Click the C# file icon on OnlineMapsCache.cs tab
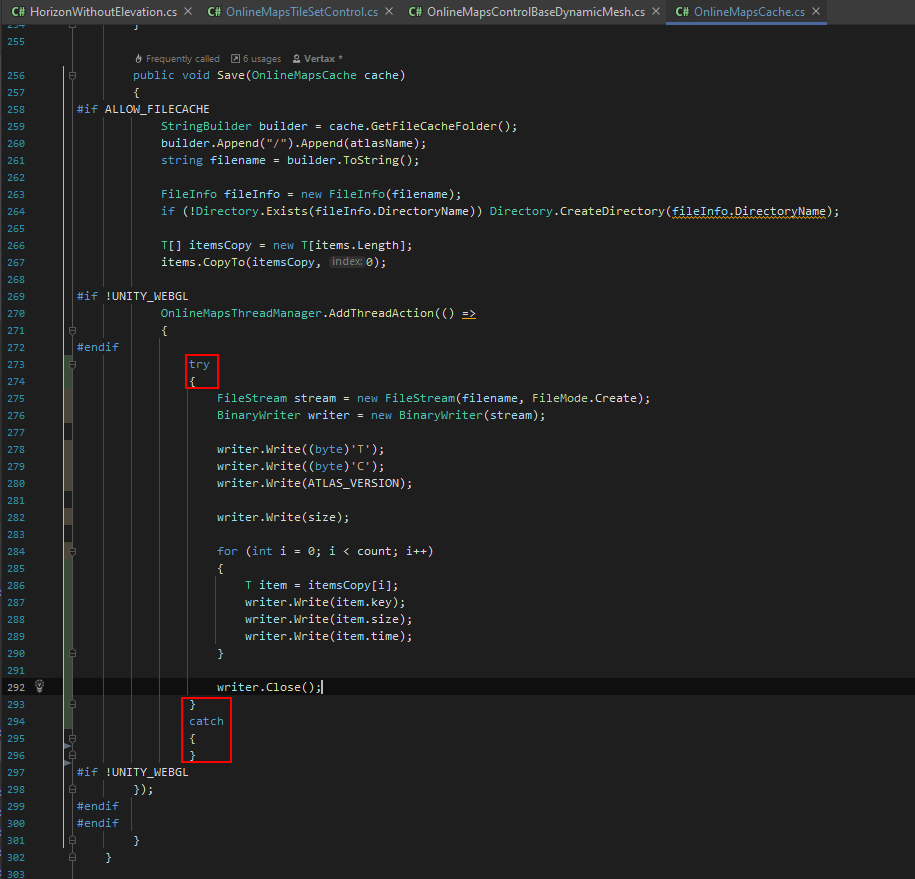The height and width of the screenshot is (879, 915). 682,12
